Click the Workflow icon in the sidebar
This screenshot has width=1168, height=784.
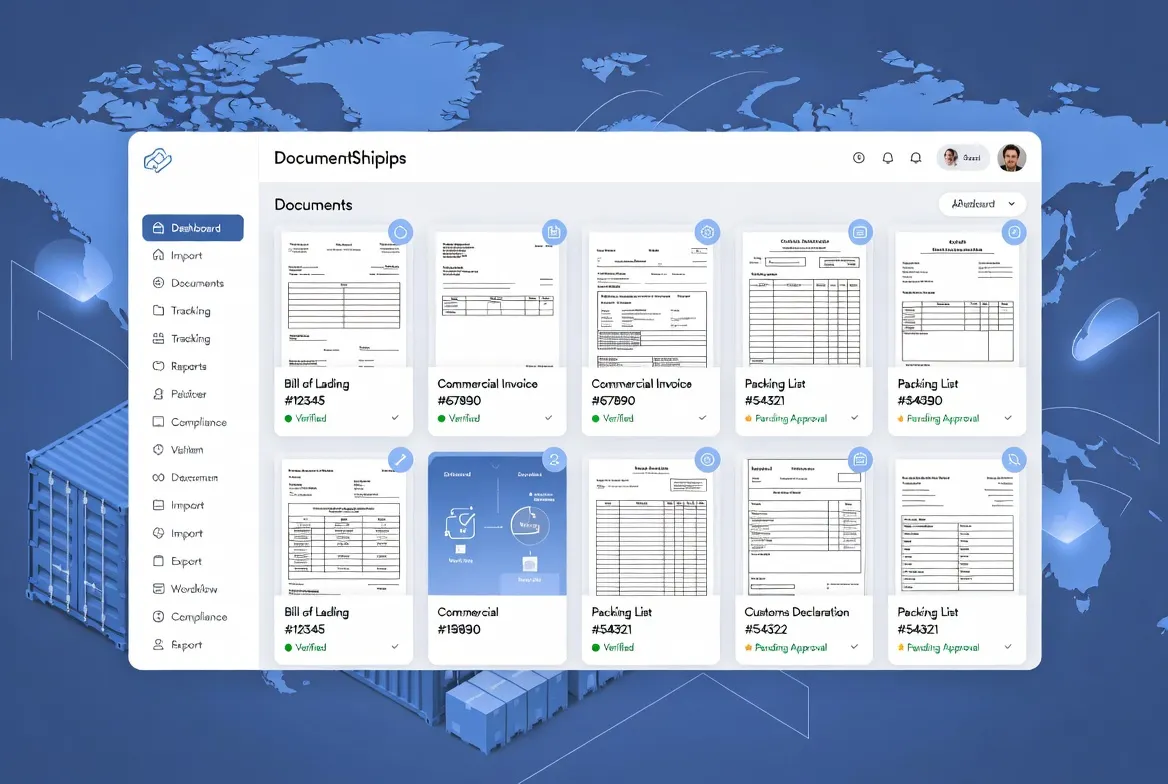160,588
